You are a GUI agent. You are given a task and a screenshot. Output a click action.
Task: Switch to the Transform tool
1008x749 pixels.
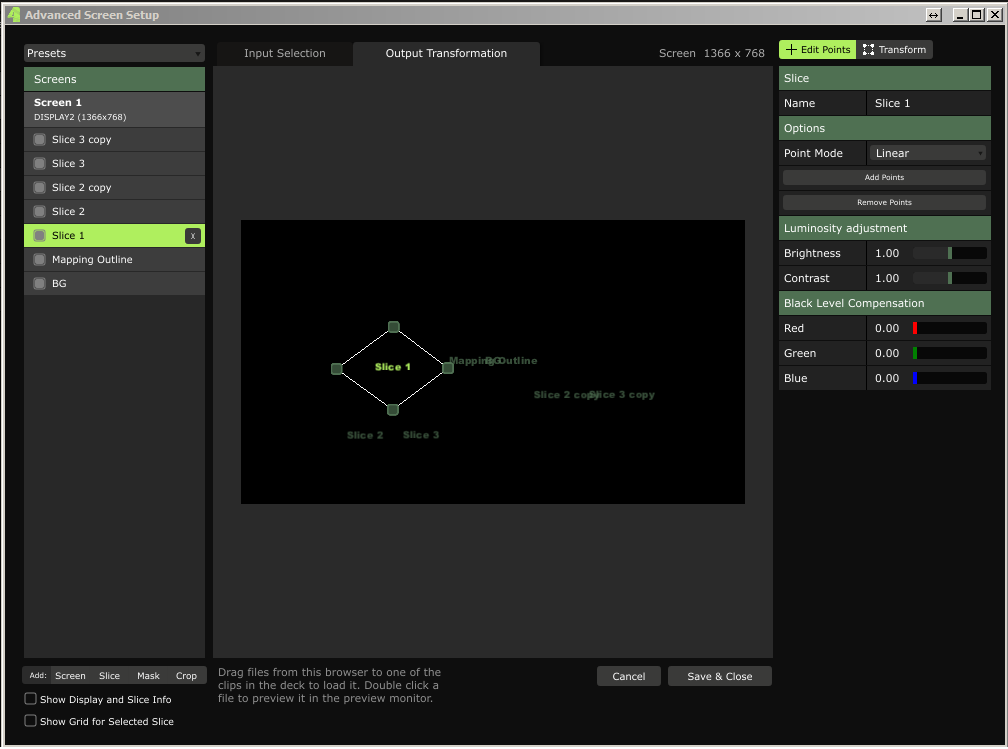pos(895,50)
